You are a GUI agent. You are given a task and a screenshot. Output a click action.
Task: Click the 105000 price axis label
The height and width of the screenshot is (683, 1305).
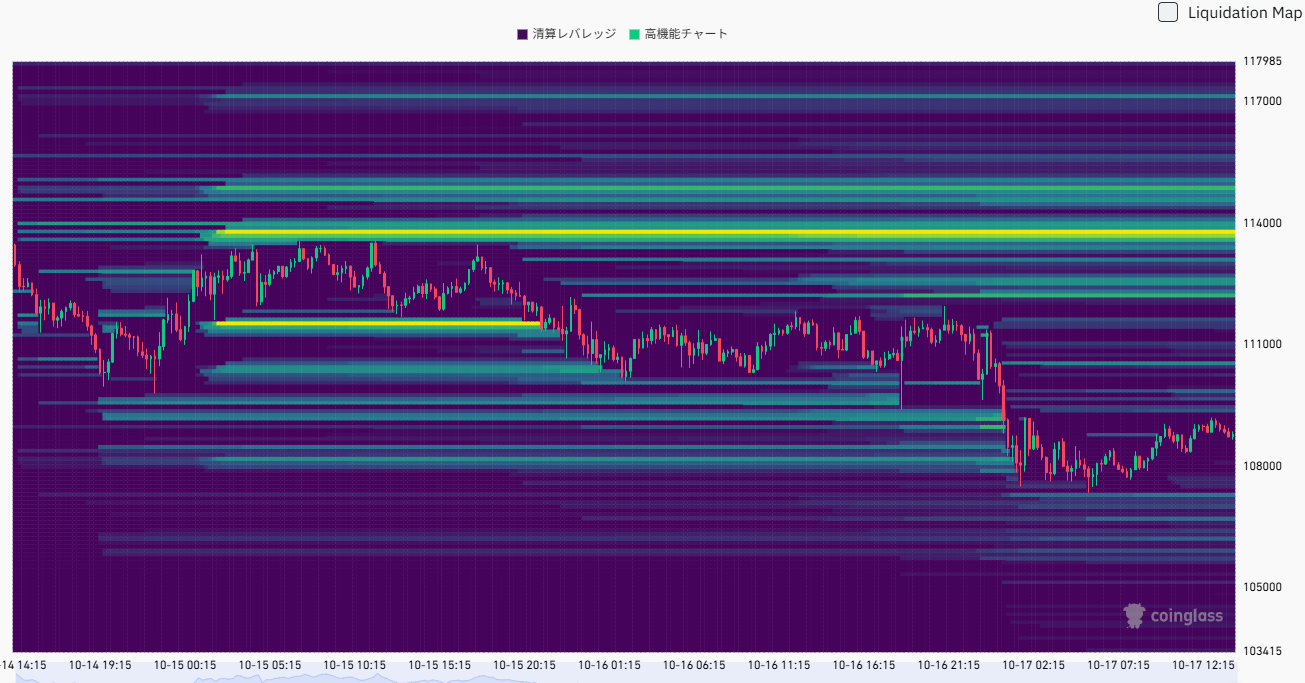pos(1262,587)
